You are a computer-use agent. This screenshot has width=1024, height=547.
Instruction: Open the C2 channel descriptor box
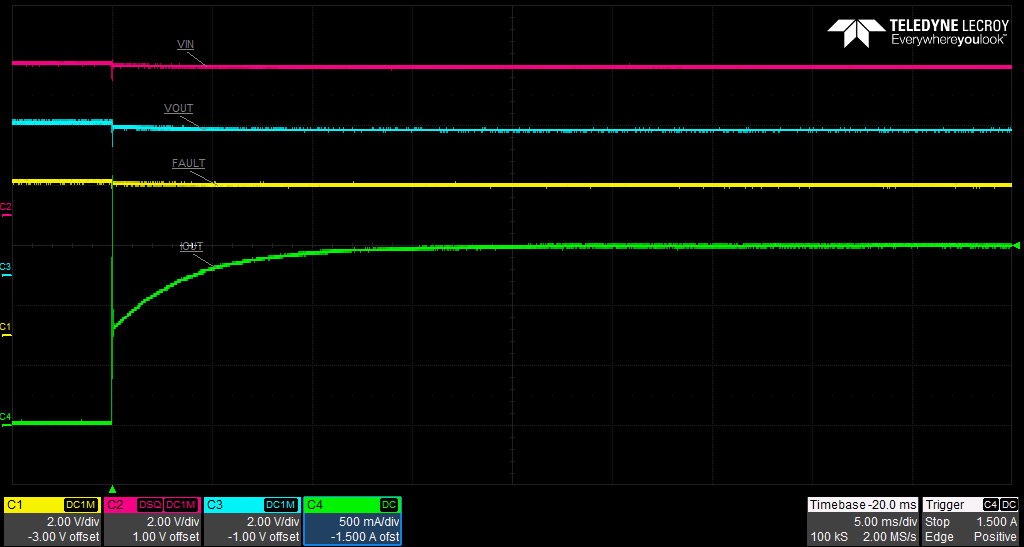tap(152, 520)
